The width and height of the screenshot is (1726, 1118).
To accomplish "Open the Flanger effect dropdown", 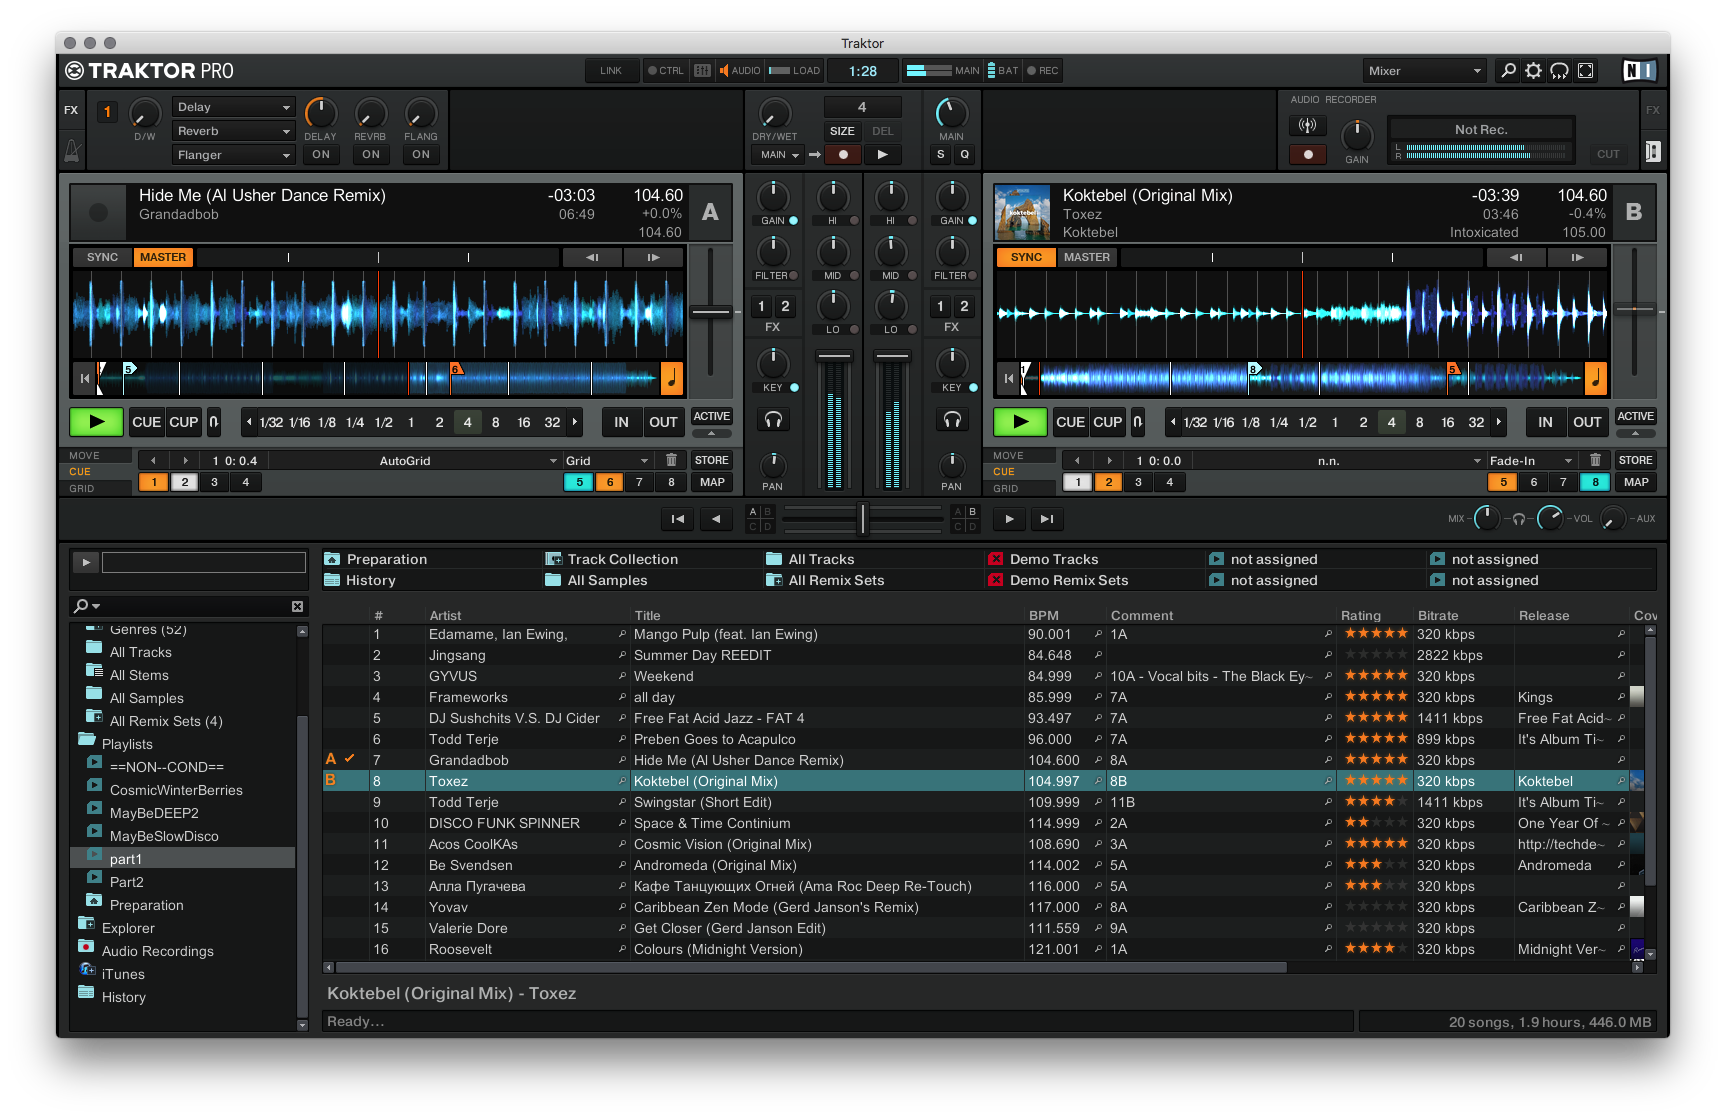I will [234, 155].
